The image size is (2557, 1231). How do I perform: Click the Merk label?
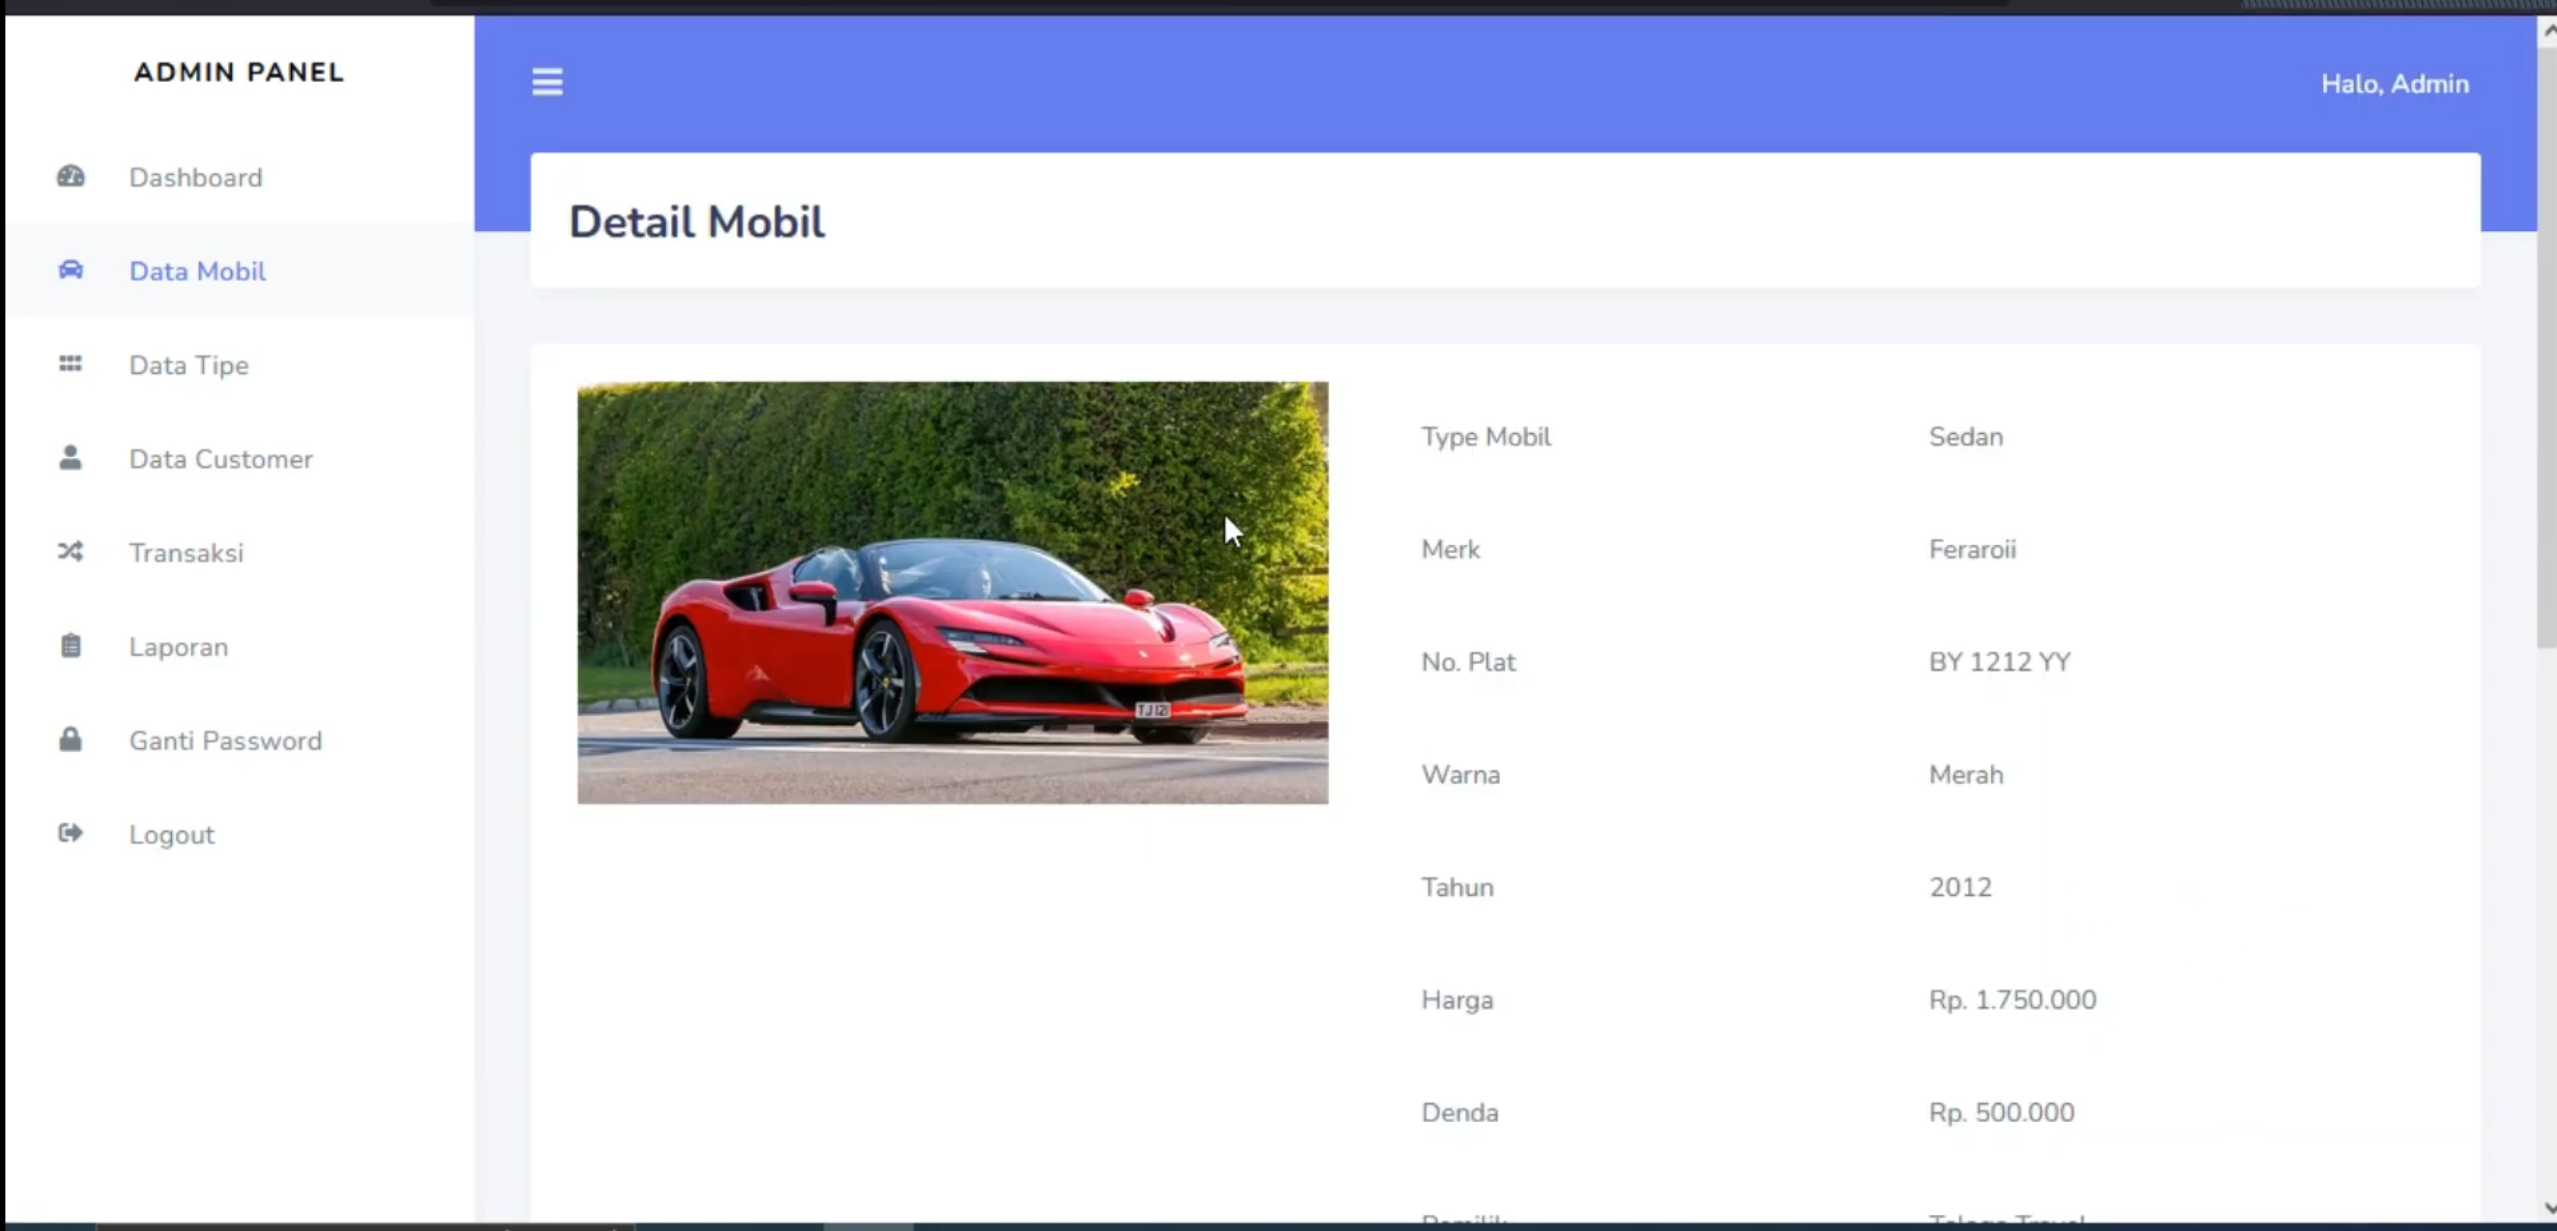pos(1451,549)
